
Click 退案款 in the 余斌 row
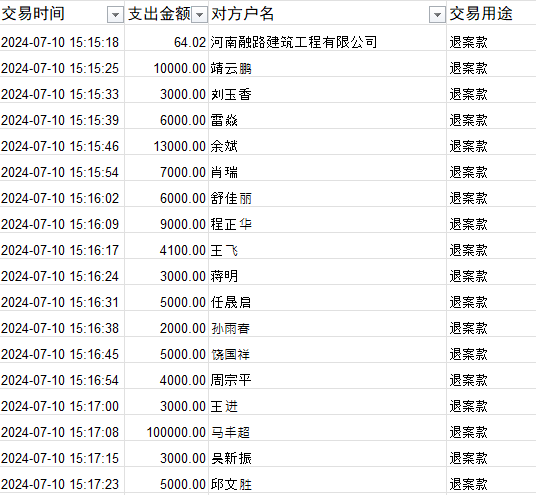pos(468,146)
